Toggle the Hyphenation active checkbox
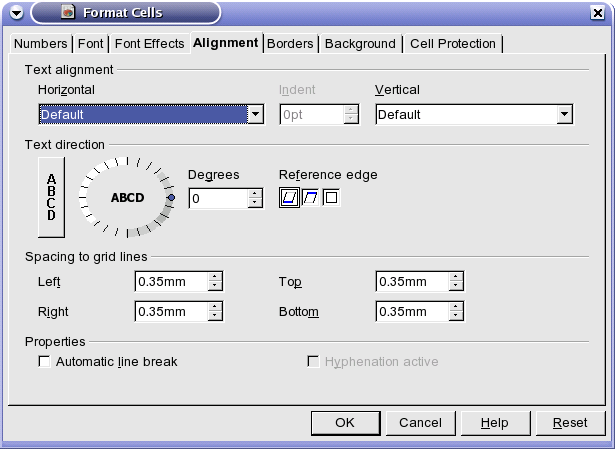615x449 pixels. [313, 361]
